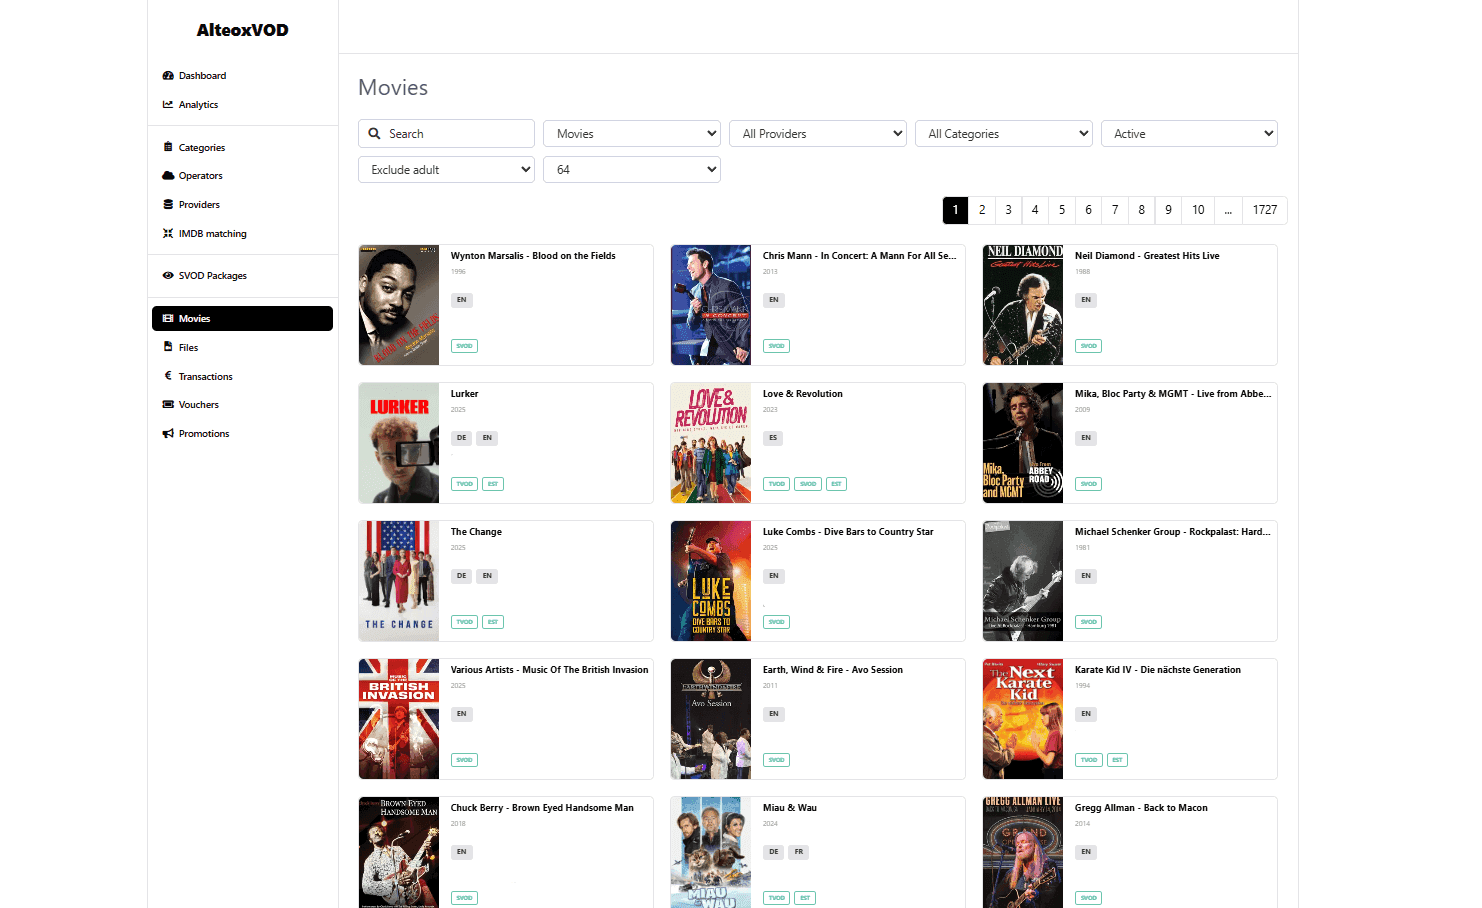Expand the All Providers dropdown
The height and width of the screenshot is (908, 1482).
[x=817, y=134]
